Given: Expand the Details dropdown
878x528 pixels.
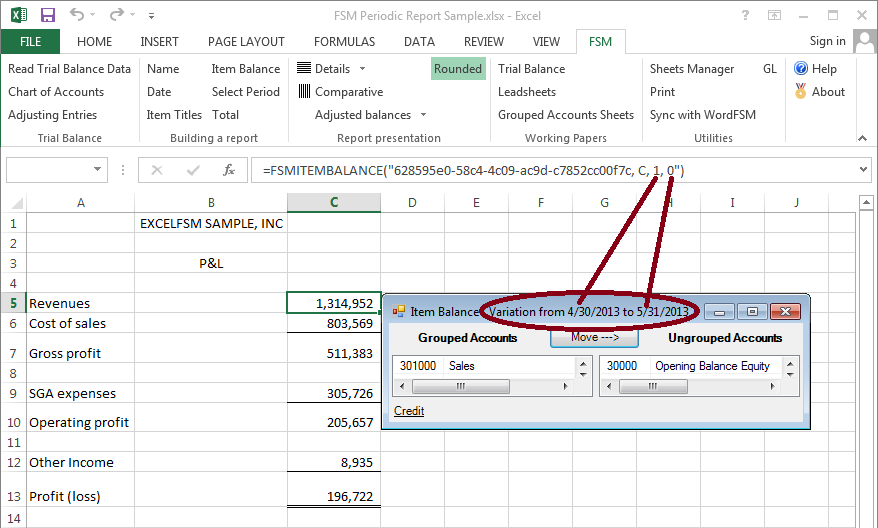Looking at the screenshot, I should click(x=362, y=69).
